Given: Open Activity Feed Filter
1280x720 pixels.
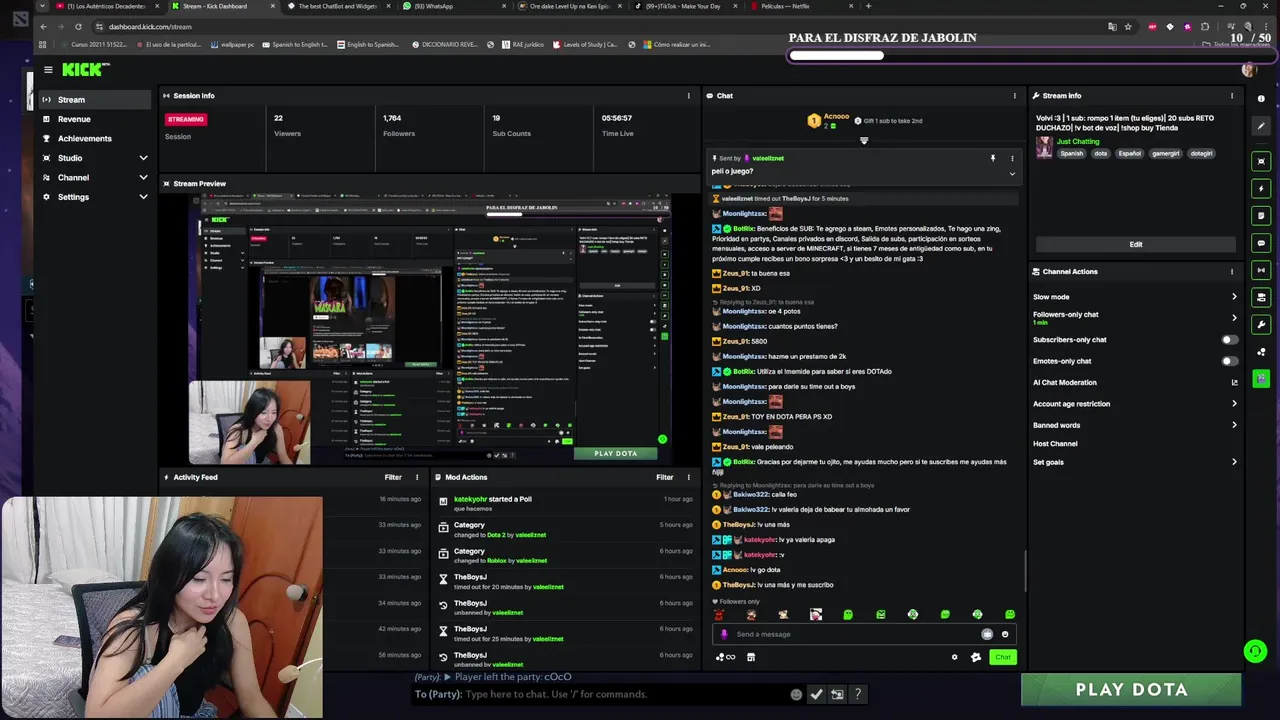Looking at the screenshot, I should (x=393, y=477).
